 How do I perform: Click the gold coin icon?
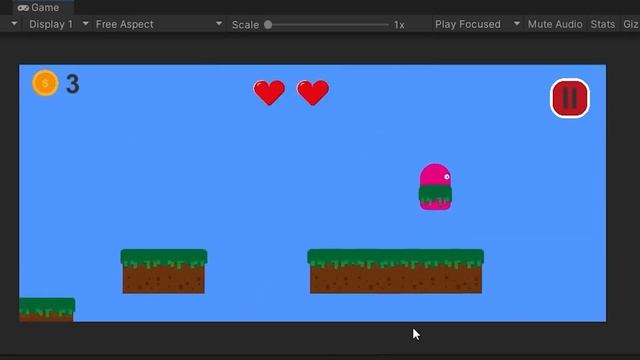[x=45, y=83]
